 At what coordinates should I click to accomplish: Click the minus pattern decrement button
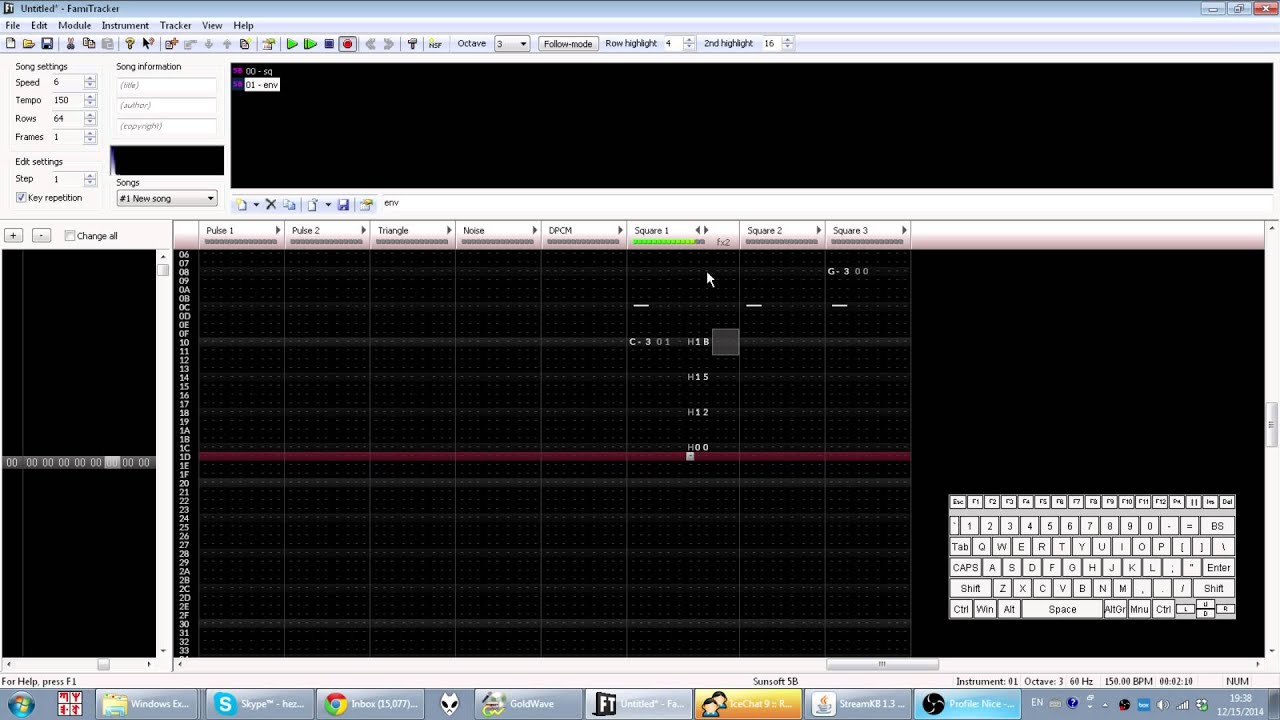coord(41,236)
